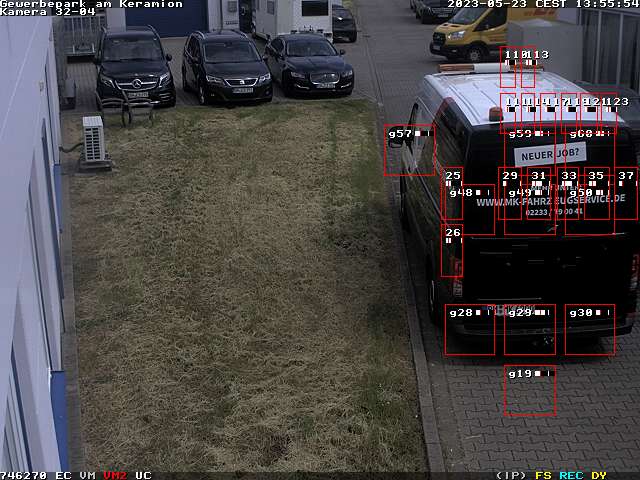Click the Kamera 32-04 camera label

(47, 12)
